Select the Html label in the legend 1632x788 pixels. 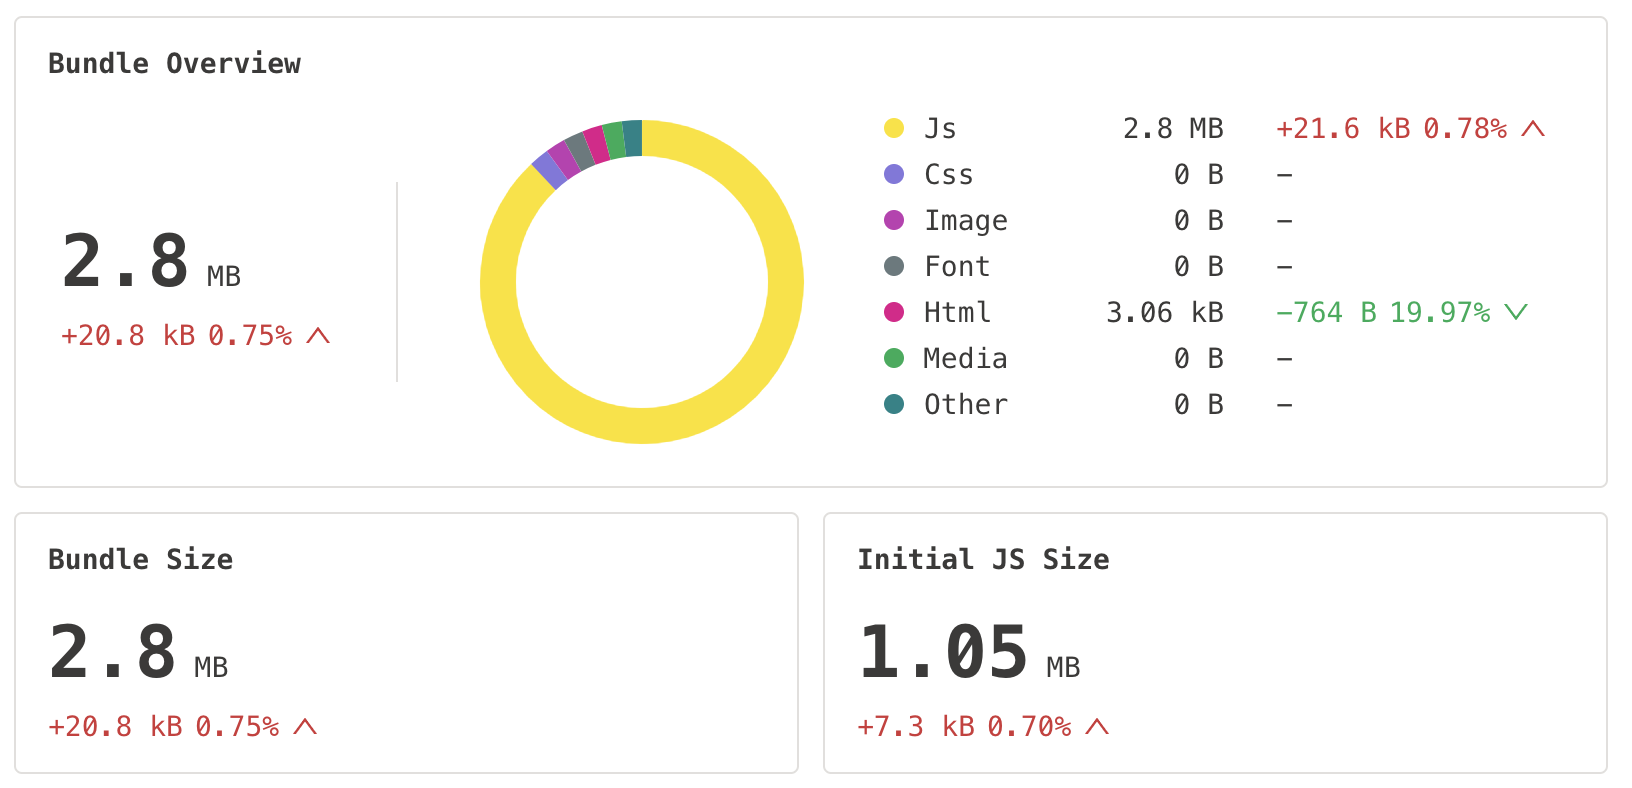pyautogui.click(x=957, y=313)
